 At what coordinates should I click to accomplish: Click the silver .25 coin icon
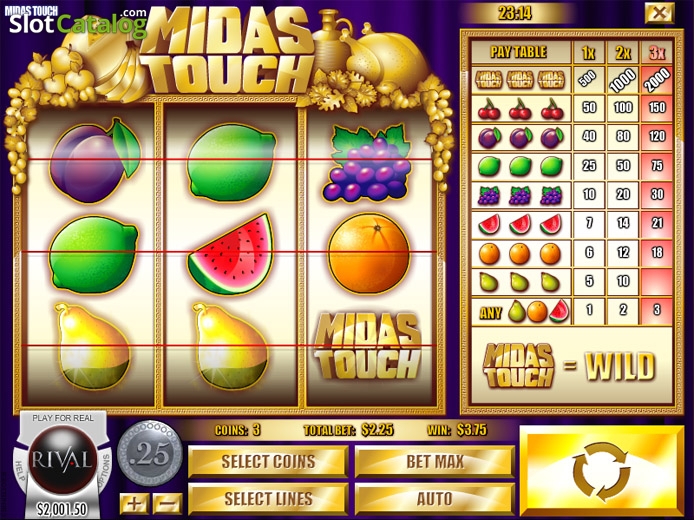pos(150,453)
